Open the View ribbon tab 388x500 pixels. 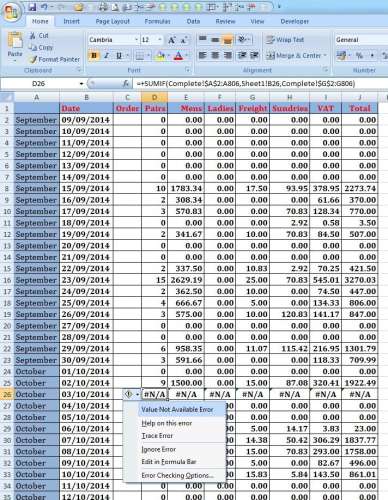(257, 21)
